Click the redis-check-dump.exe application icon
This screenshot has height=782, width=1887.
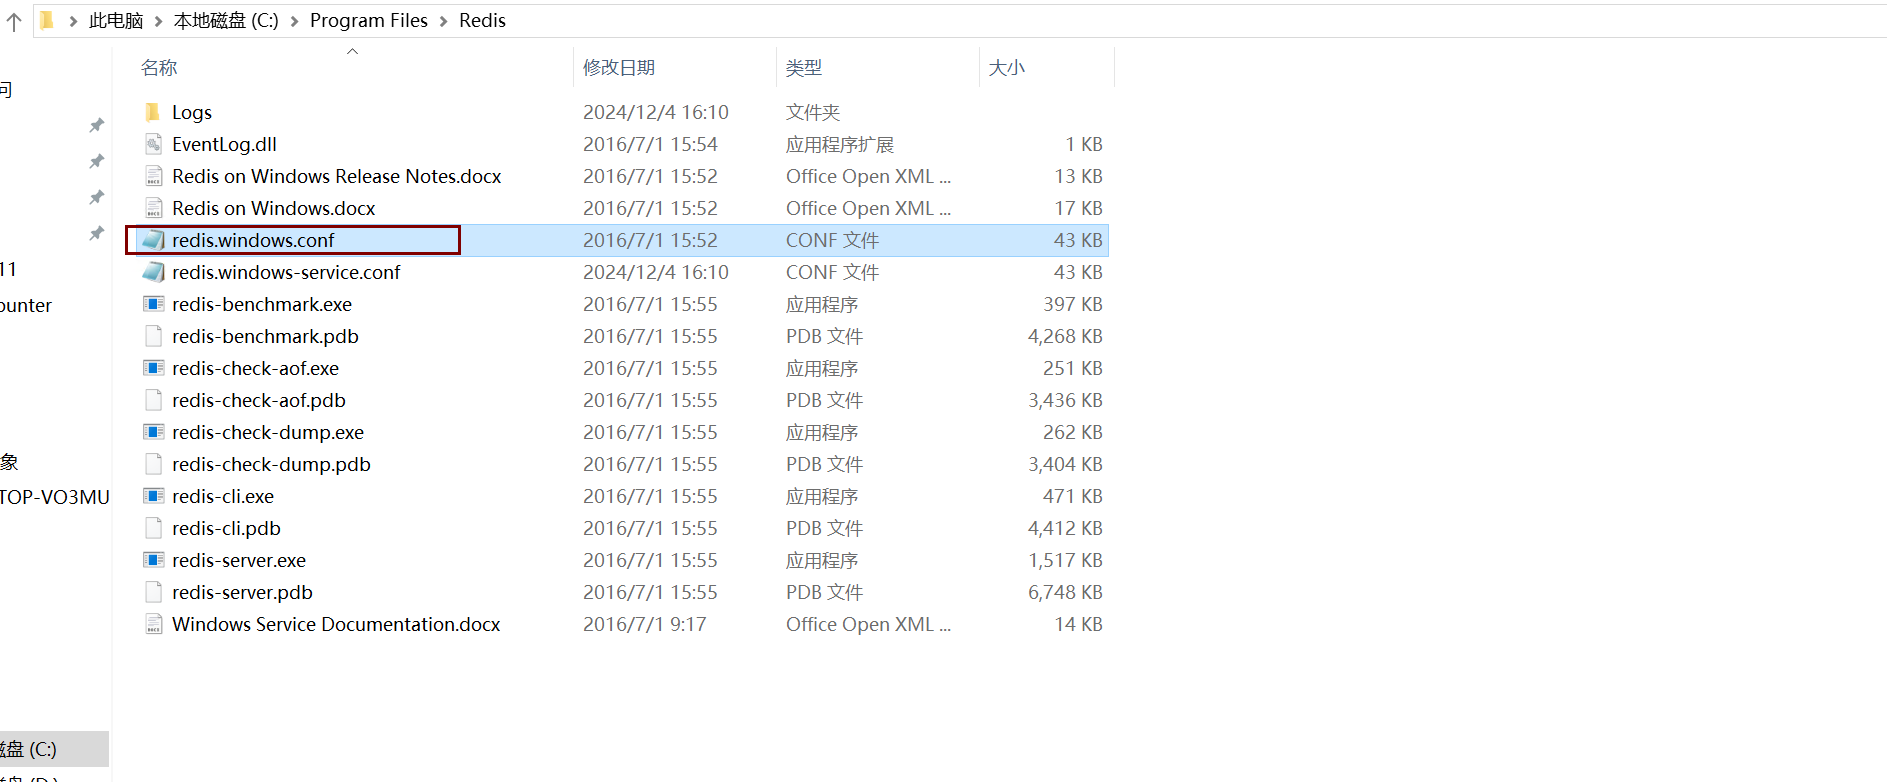tap(153, 432)
